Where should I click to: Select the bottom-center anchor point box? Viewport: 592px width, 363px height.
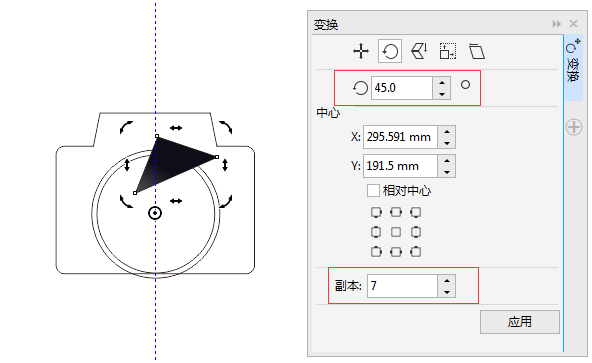click(396, 252)
